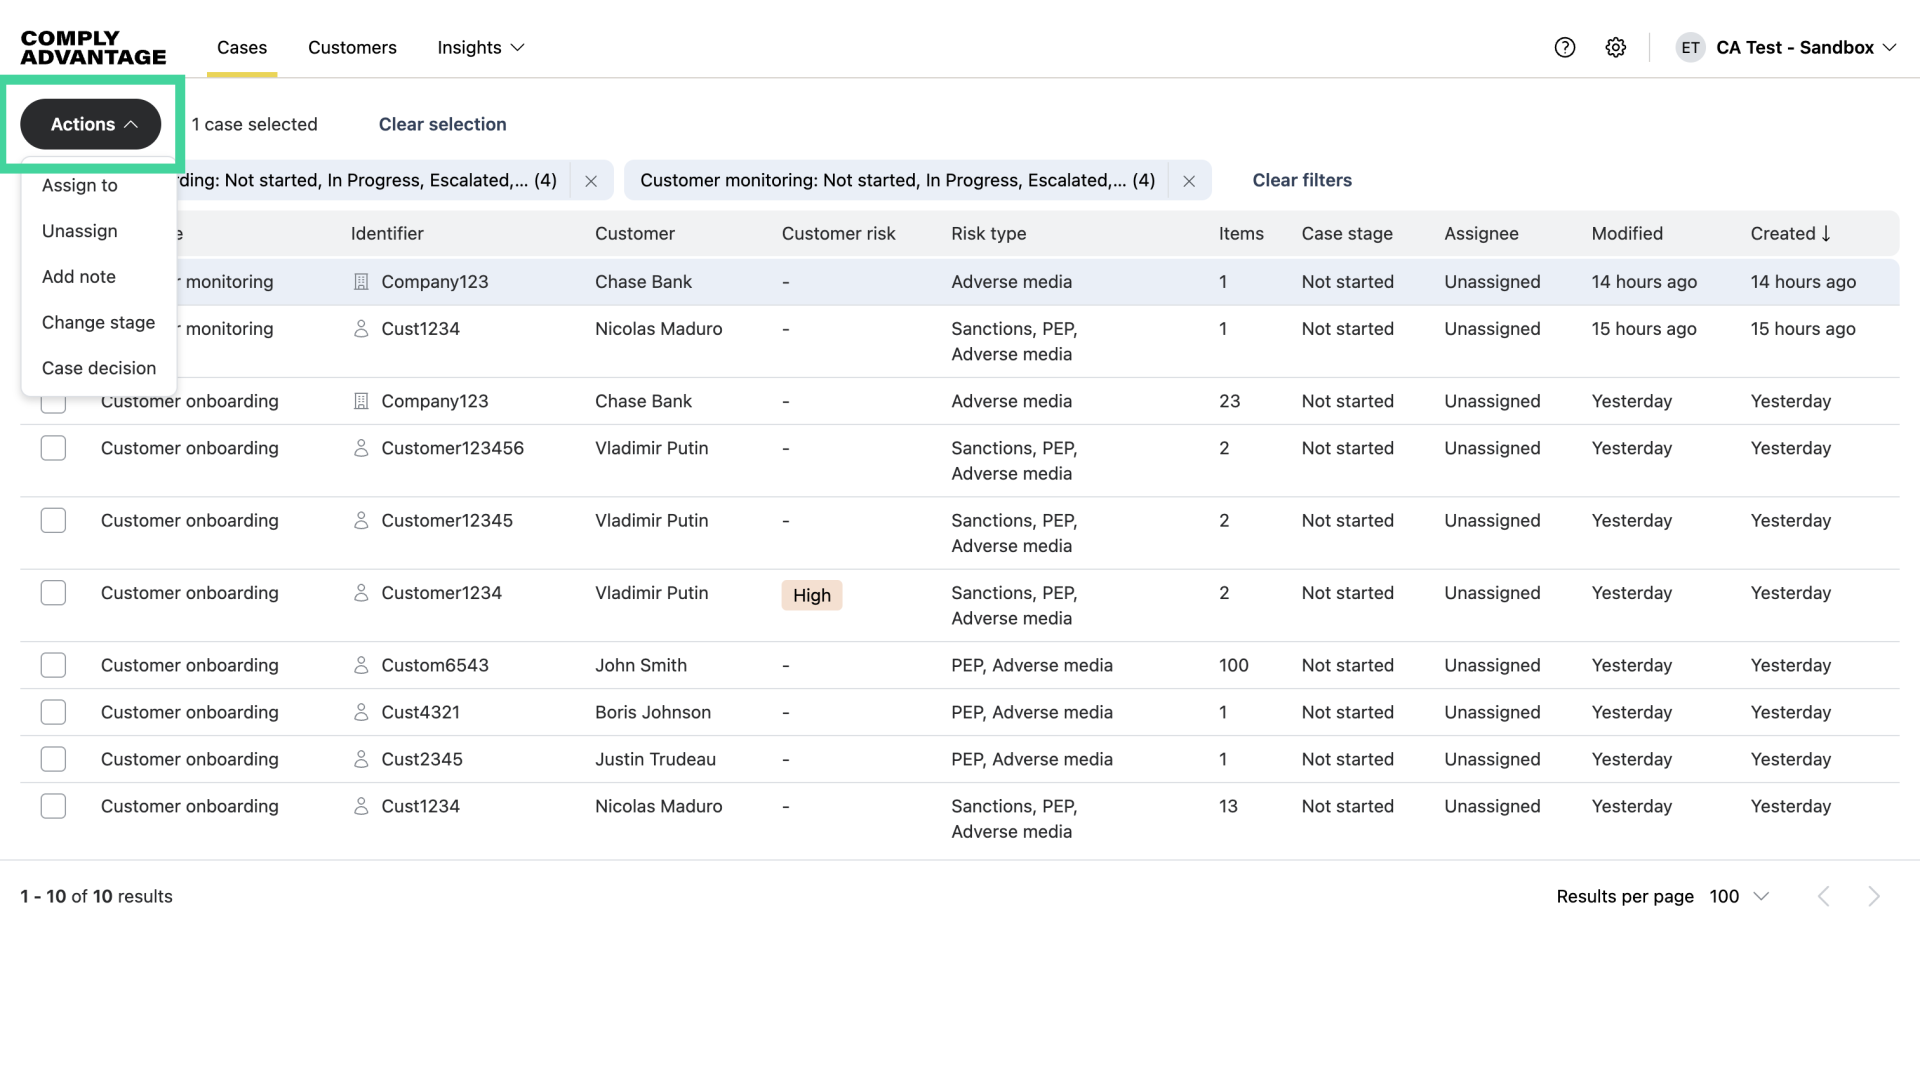
Task: Click the ET user avatar
Action: click(x=1690, y=47)
